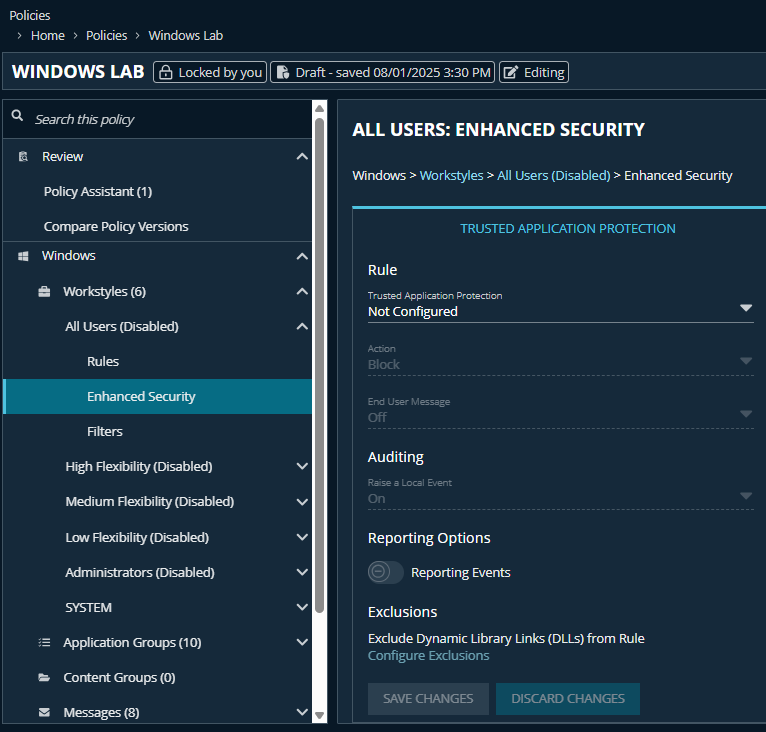Click the Application Groups list icon
766x732 pixels.
[44, 643]
